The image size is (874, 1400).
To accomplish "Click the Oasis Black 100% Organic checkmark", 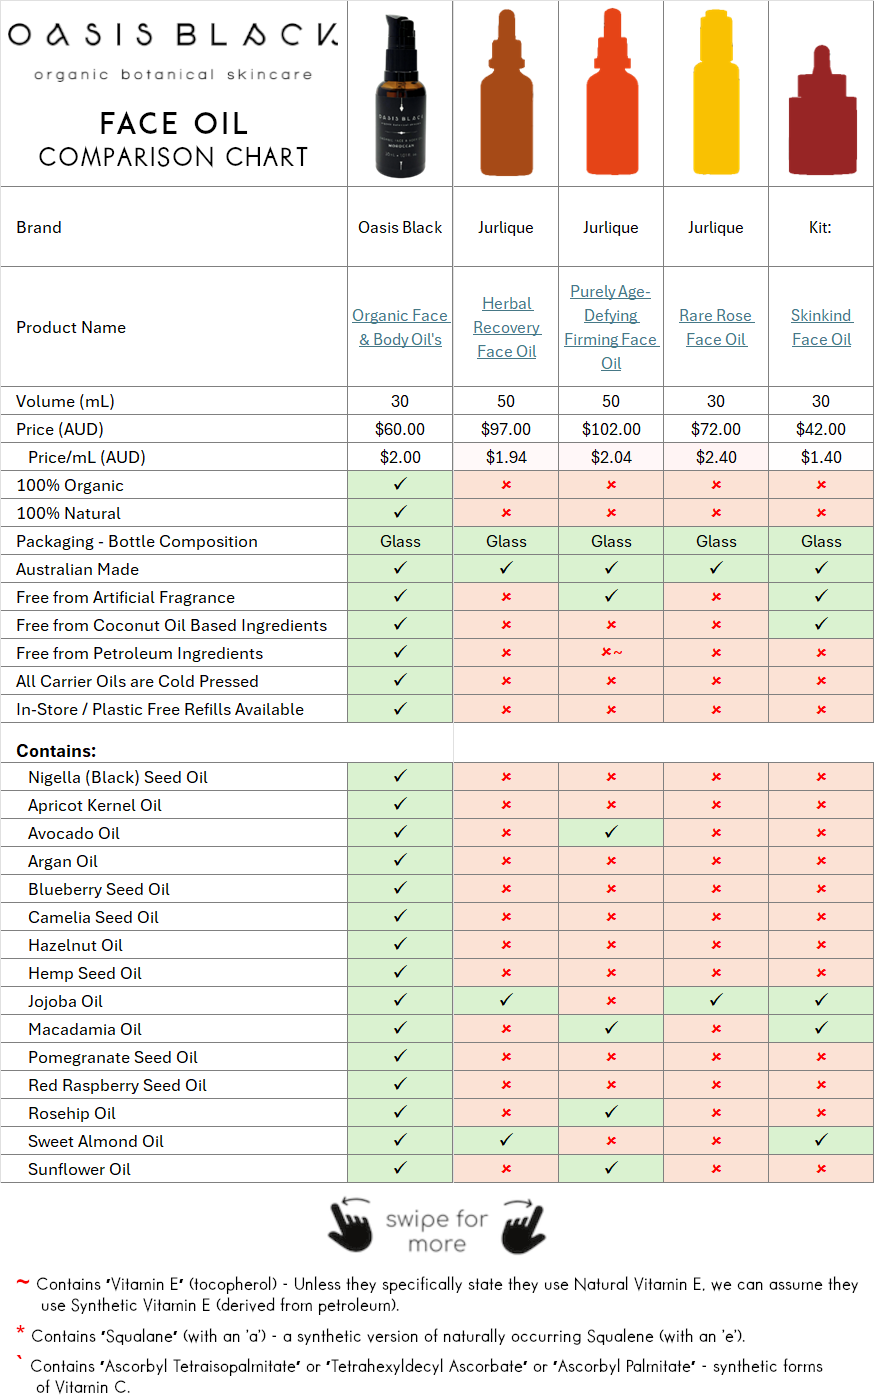I will click(x=400, y=484).
